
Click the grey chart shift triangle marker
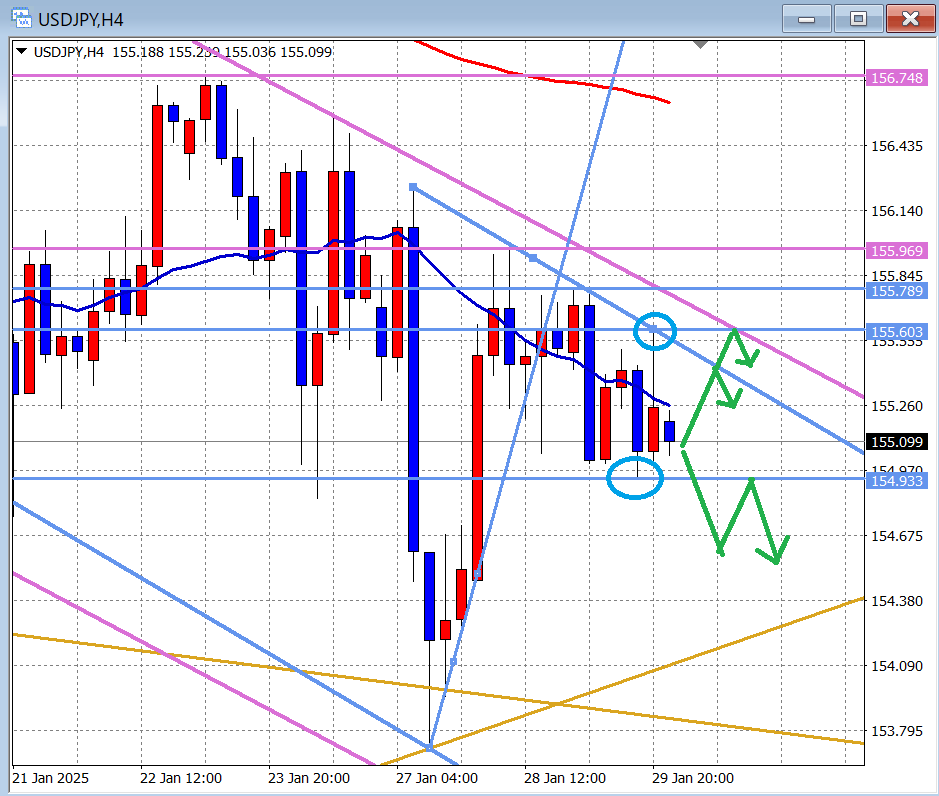click(700, 45)
